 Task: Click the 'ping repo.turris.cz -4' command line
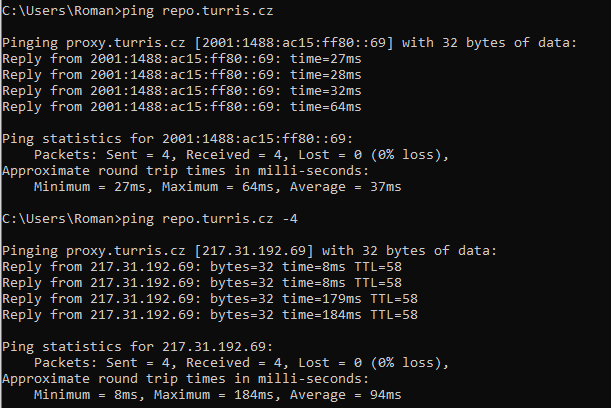(x=150, y=219)
